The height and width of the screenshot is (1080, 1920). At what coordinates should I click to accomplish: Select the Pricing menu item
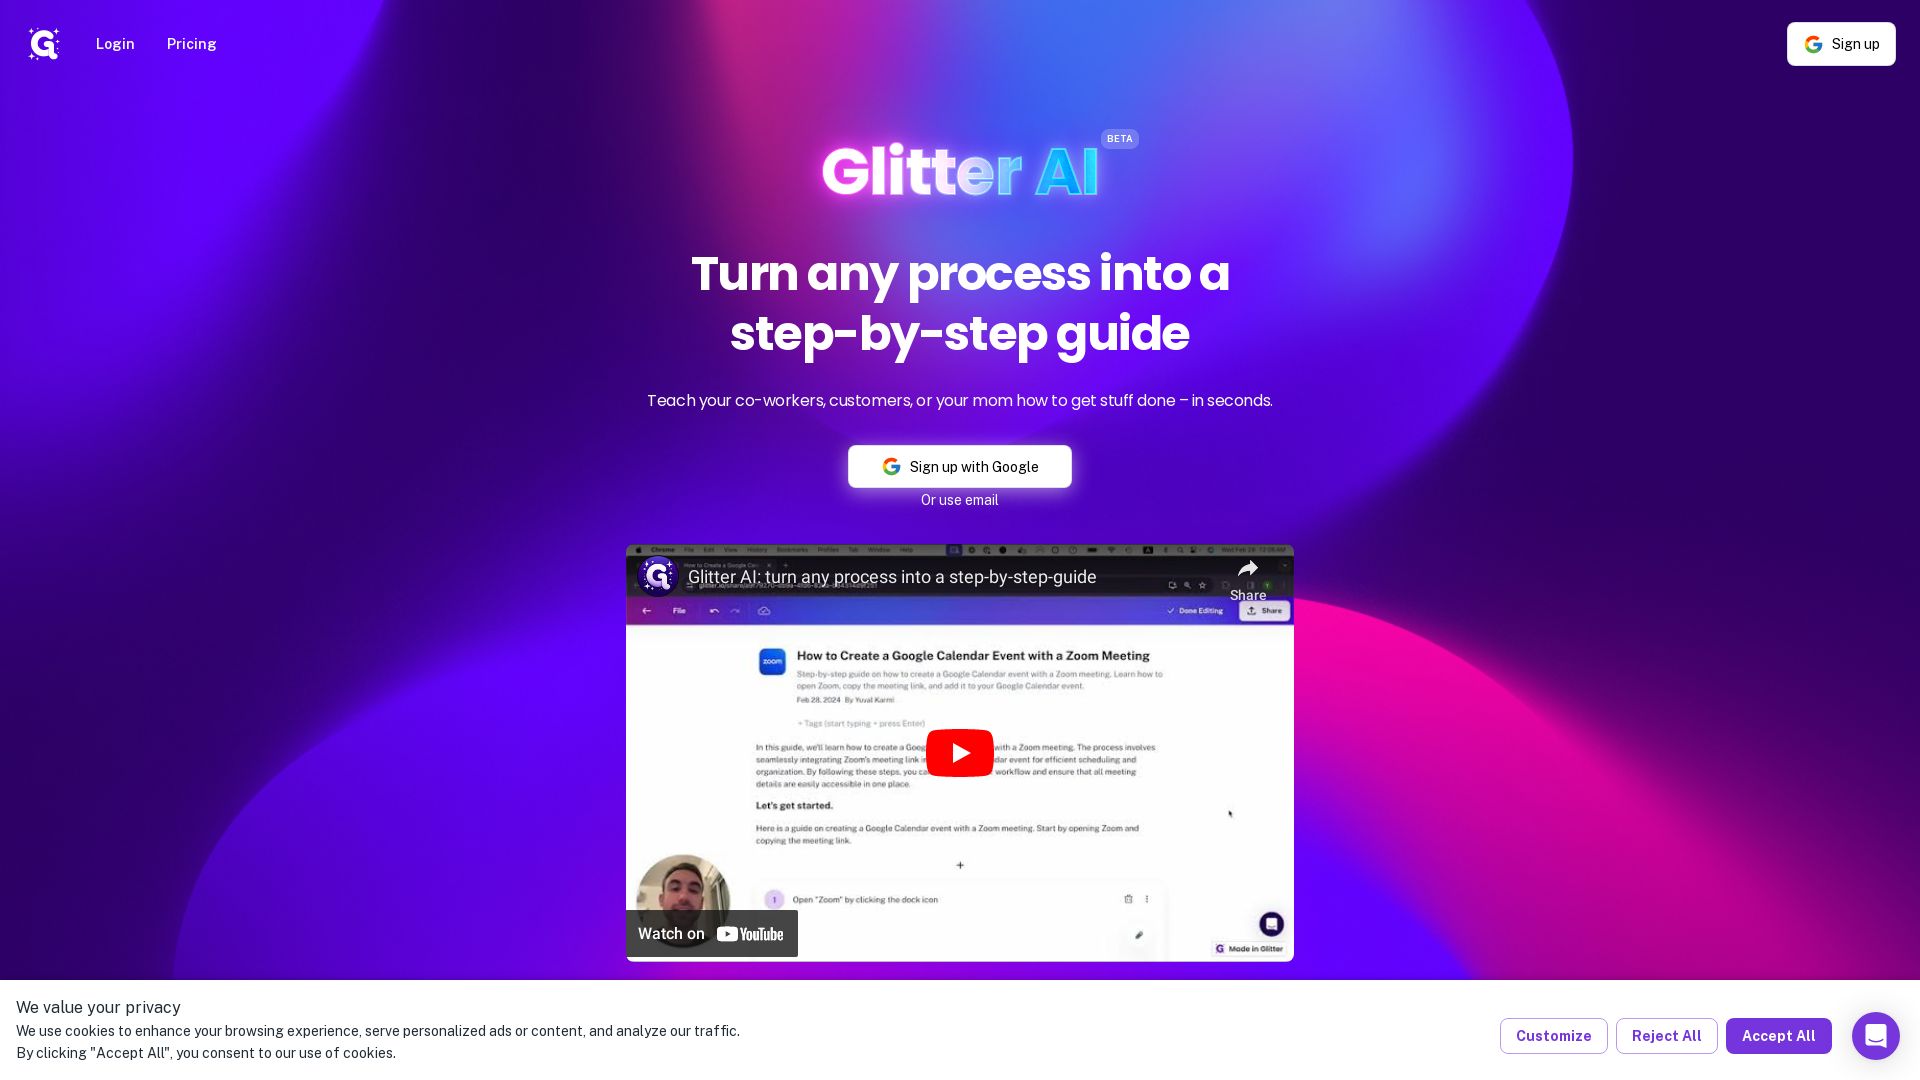point(191,44)
